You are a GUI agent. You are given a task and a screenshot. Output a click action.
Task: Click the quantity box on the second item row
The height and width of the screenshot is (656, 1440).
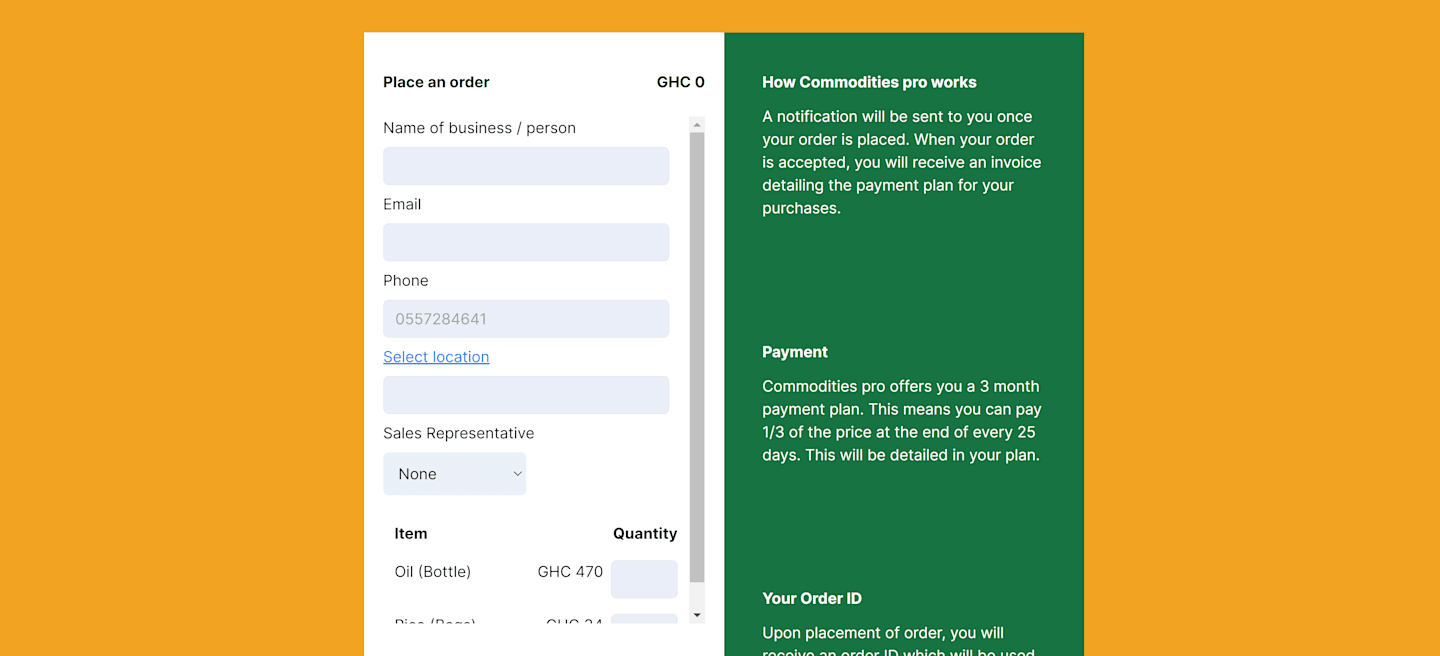click(x=644, y=618)
